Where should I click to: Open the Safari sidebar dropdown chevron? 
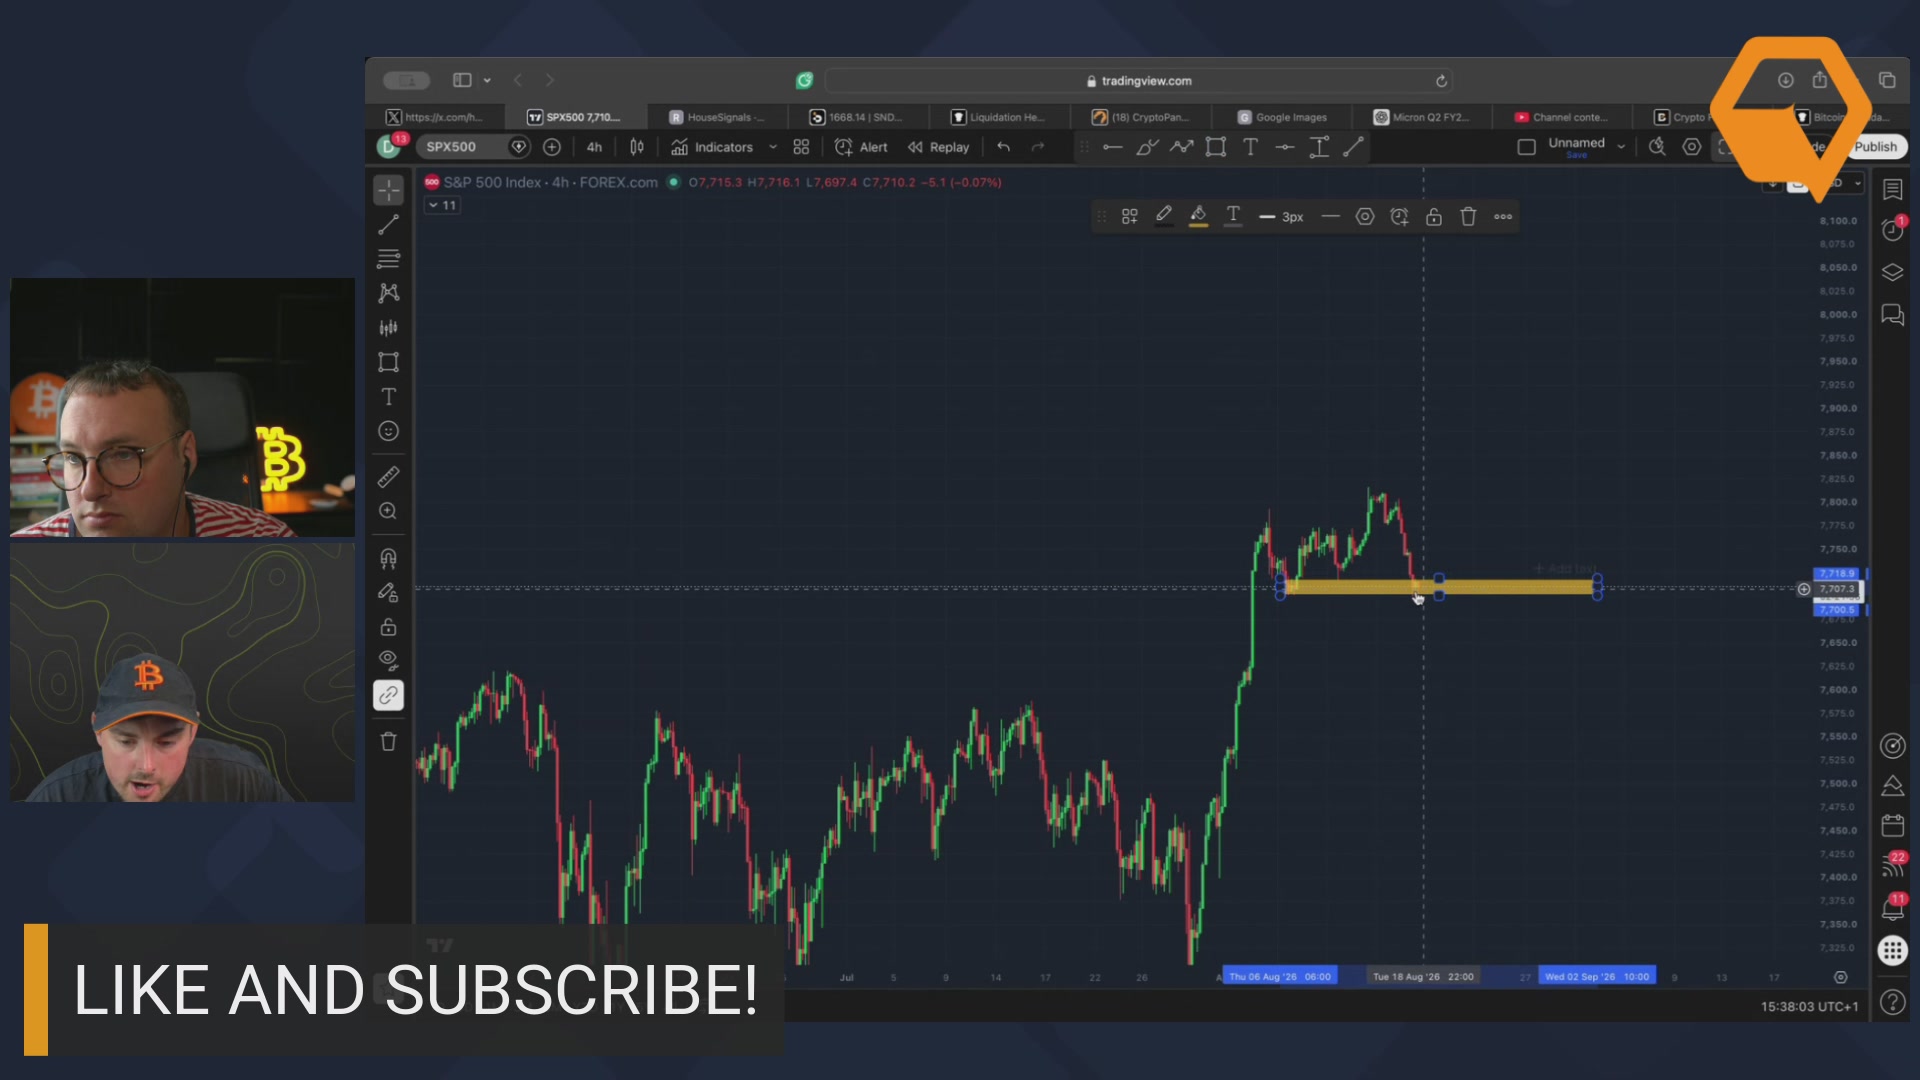tap(487, 80)
